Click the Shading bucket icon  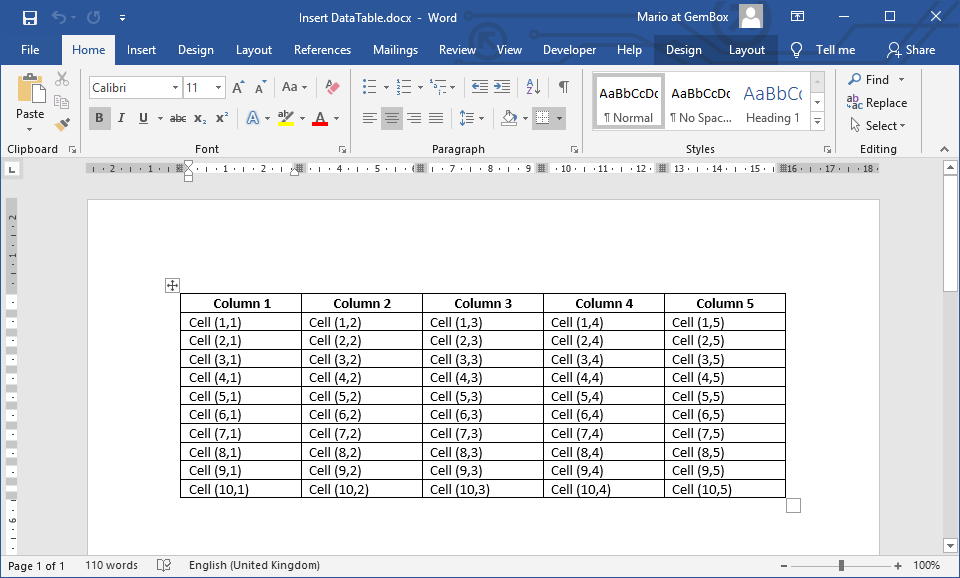pos(510,118)
